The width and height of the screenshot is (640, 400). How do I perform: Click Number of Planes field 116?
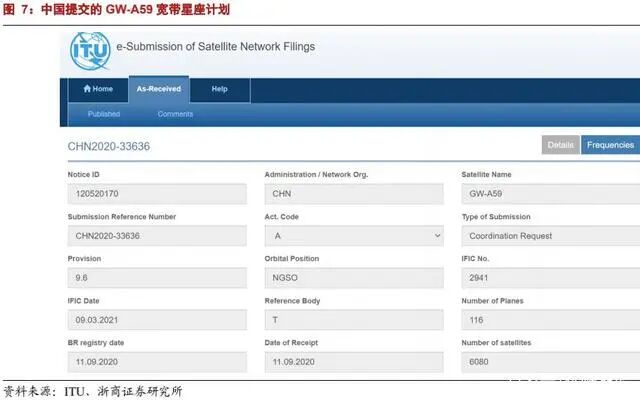(x=551, y=320)
